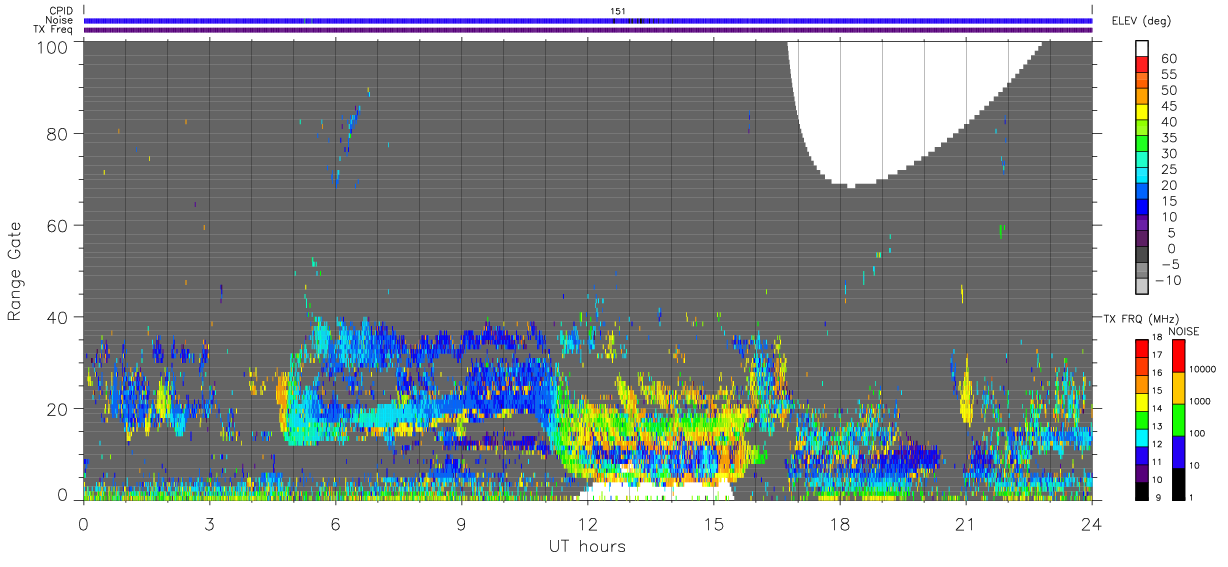Click the 13 tick on TX FRQ legend

(x=1158, y=427)
